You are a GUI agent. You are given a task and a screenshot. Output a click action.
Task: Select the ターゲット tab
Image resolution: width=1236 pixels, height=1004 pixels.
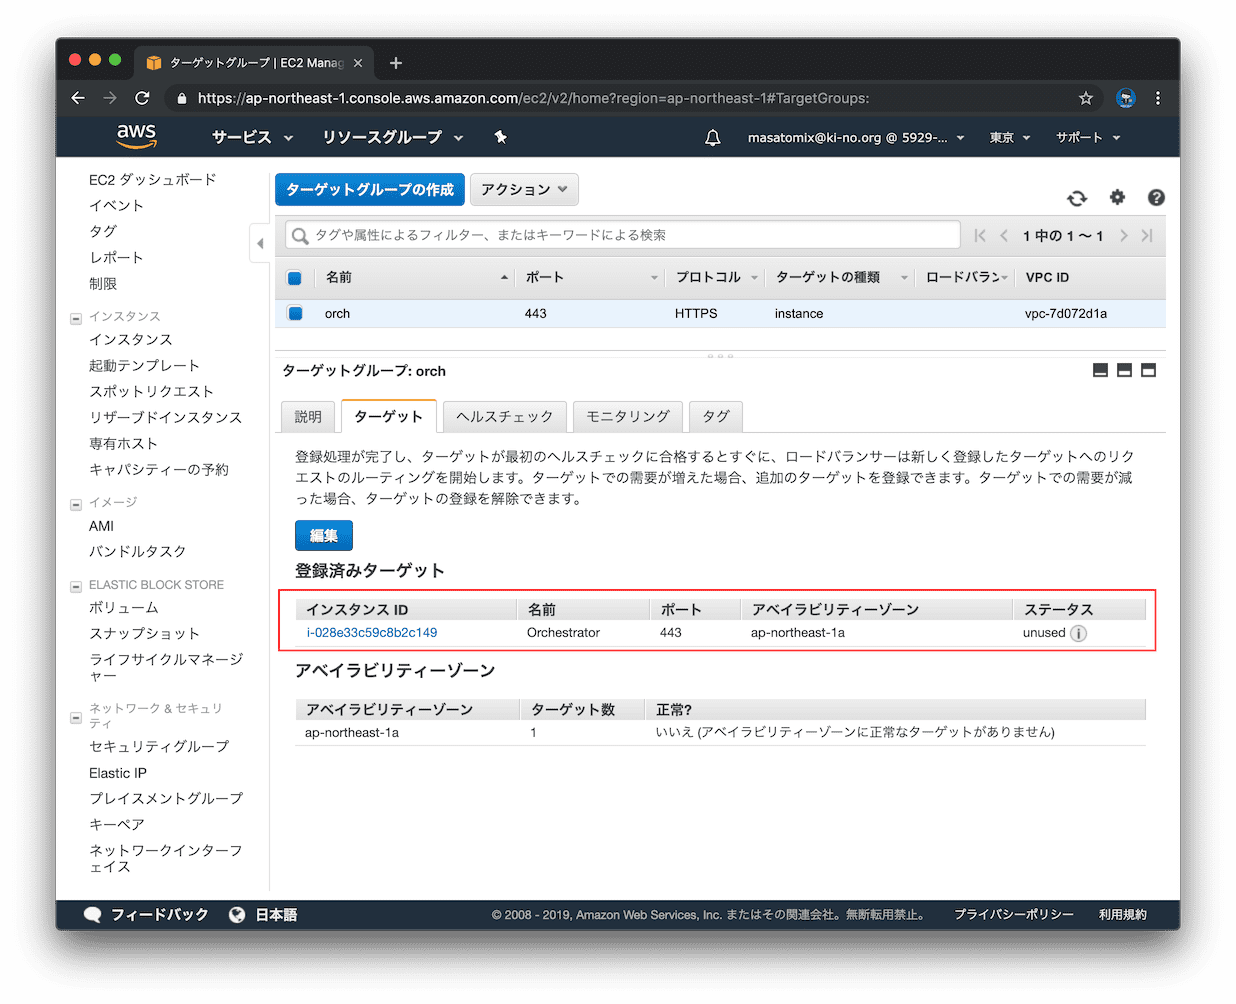[x=388, y=416]
